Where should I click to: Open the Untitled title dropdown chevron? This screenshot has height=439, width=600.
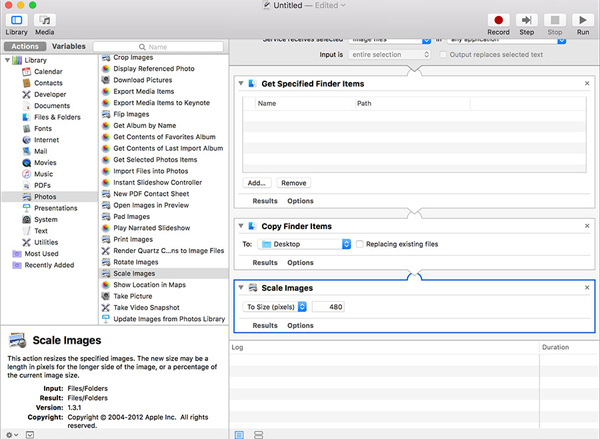coord(343,5)
